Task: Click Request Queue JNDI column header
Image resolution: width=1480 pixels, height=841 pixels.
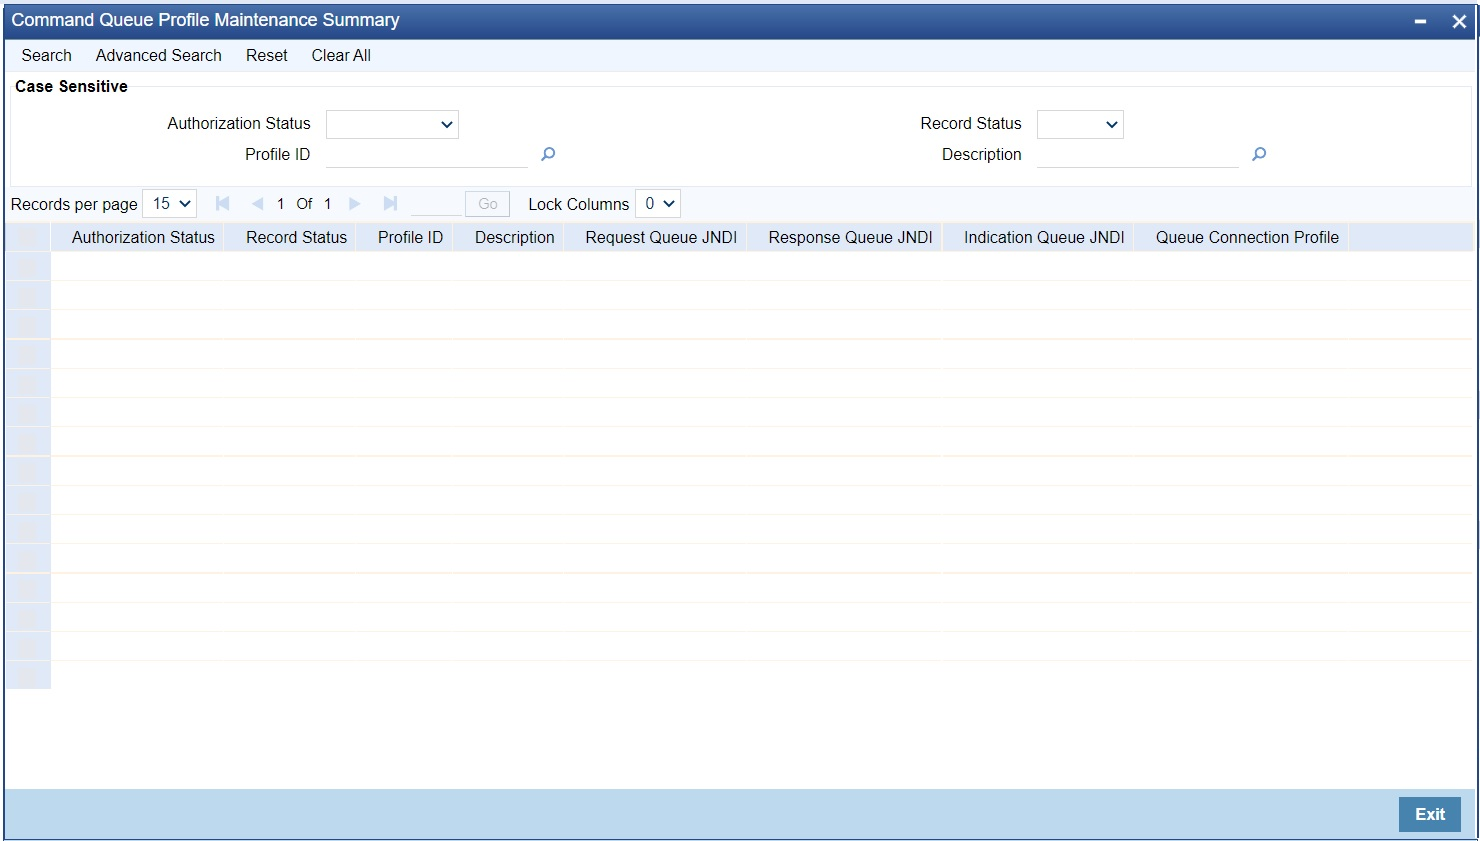Action: pos(661,237)
